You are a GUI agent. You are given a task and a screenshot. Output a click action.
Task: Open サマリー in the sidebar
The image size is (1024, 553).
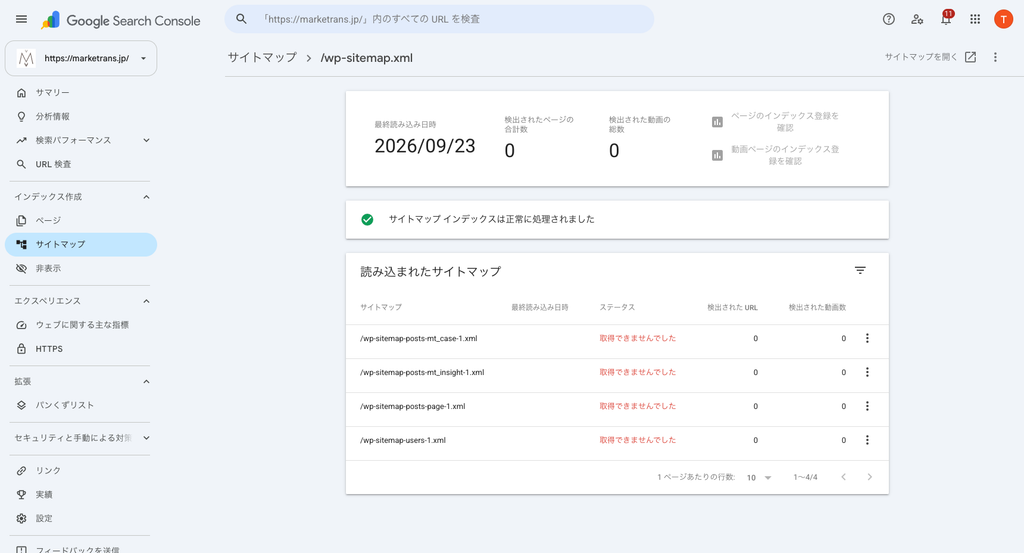[81, 93]
